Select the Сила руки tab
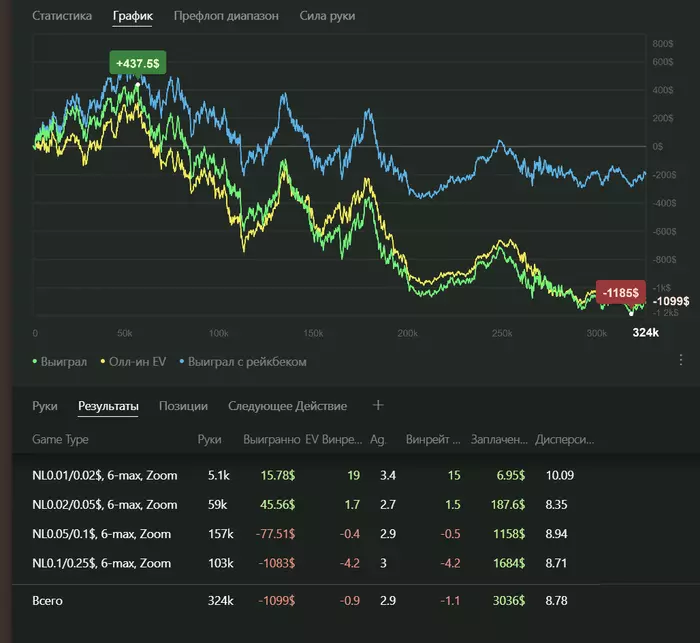Screen dimensions: 700x643 327,16
